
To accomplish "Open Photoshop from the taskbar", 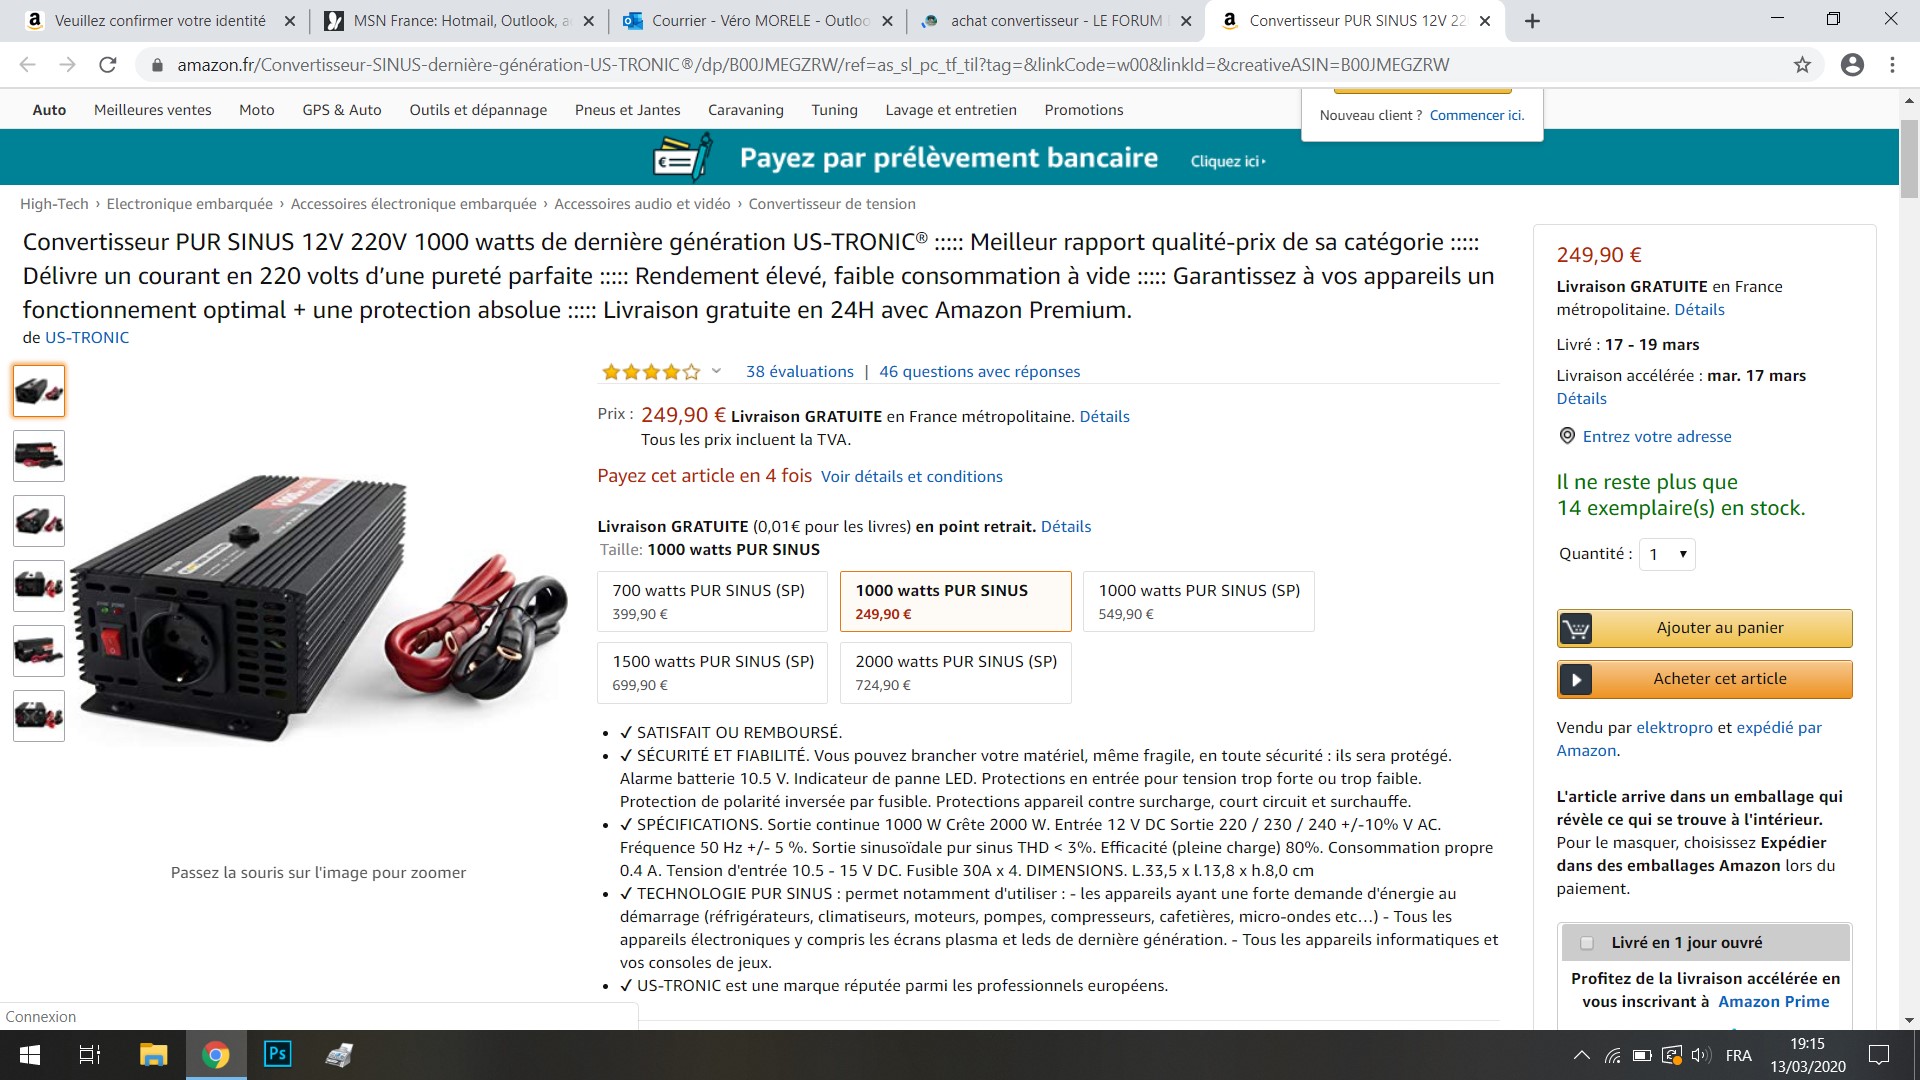I will pyautogui.click(x=277, y=1054).
